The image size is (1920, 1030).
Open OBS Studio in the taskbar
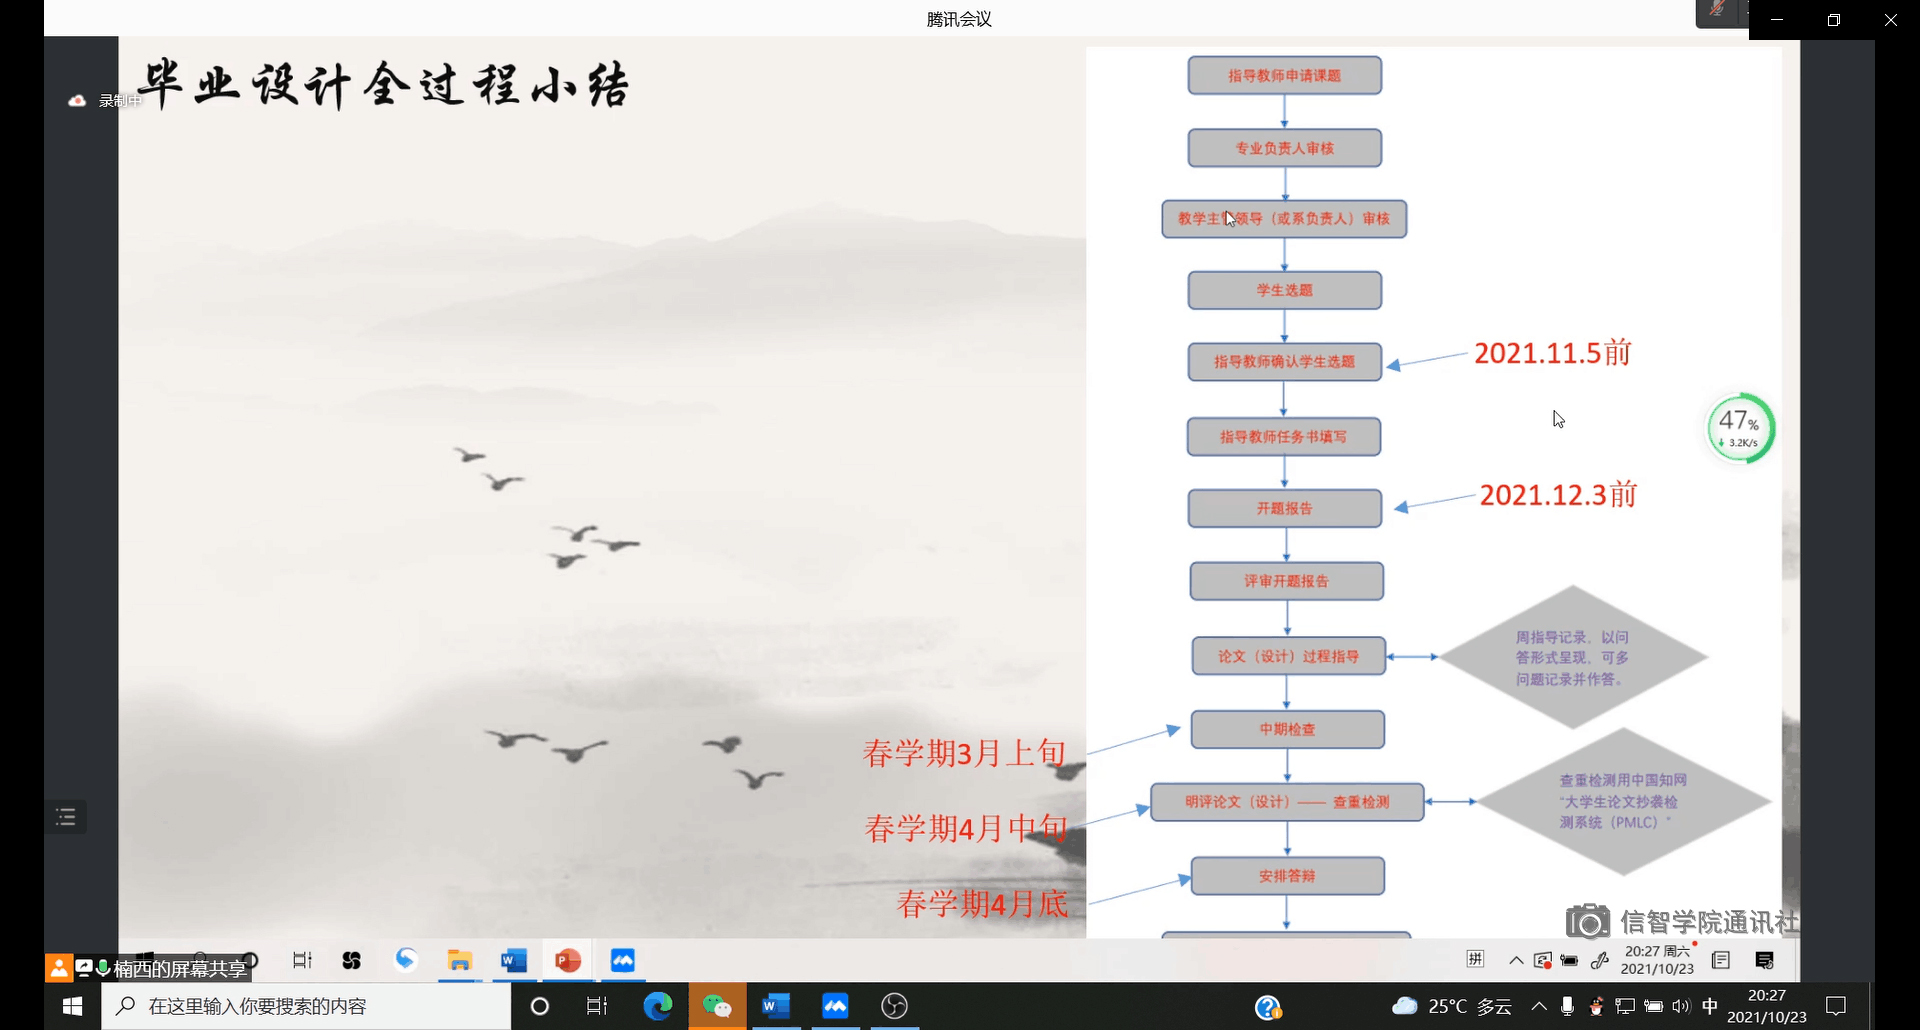pyautogui.click(x=894, y=1006)
